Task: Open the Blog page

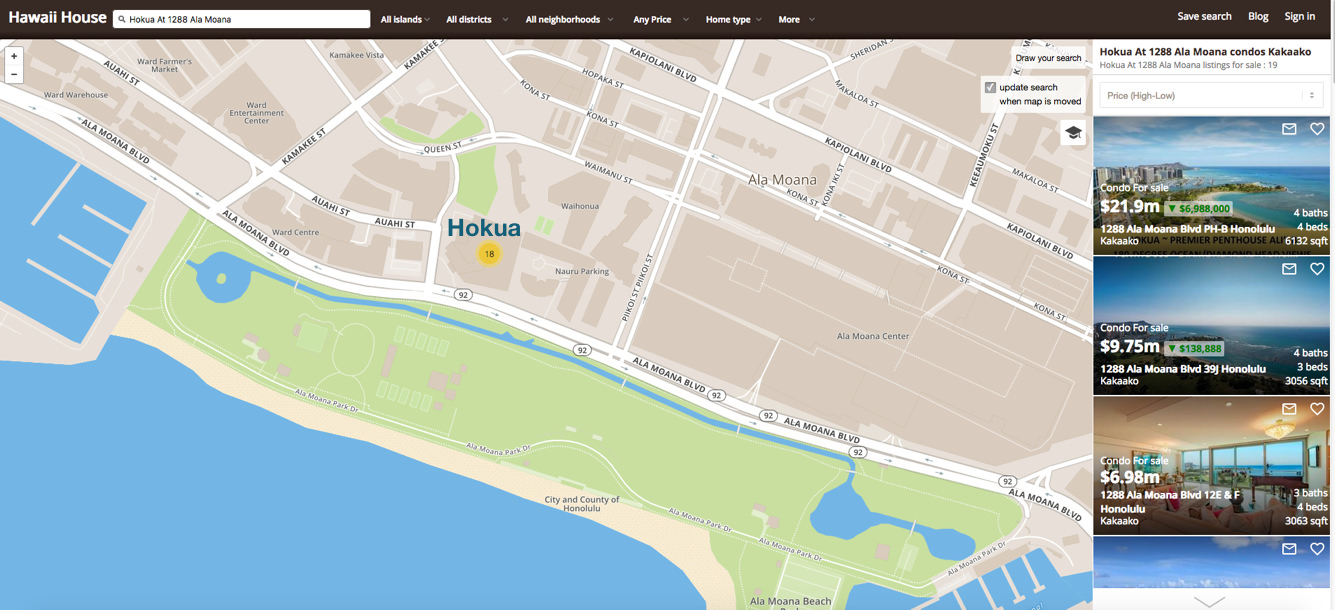Action: tap(1258, 16)
